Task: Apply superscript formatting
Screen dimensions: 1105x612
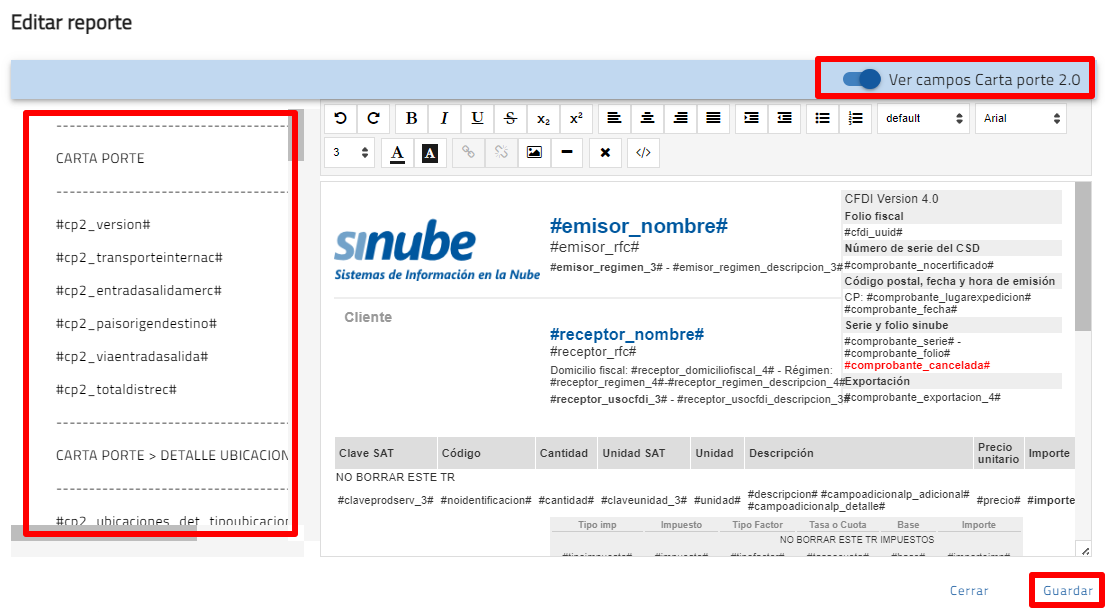Action: click(x=576, y=118)
